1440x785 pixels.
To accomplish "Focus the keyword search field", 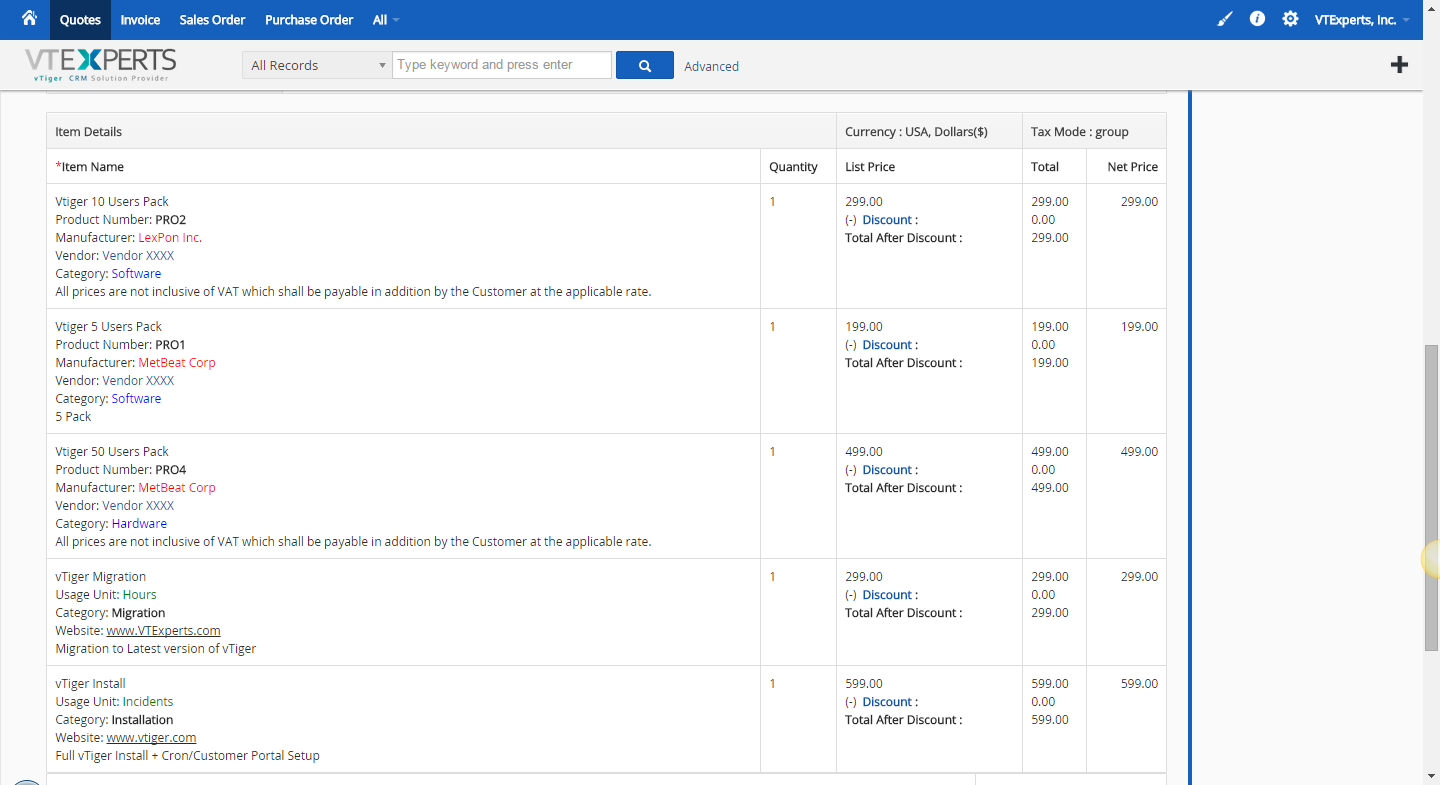I will pyautogui.click(x=502, y=65).
